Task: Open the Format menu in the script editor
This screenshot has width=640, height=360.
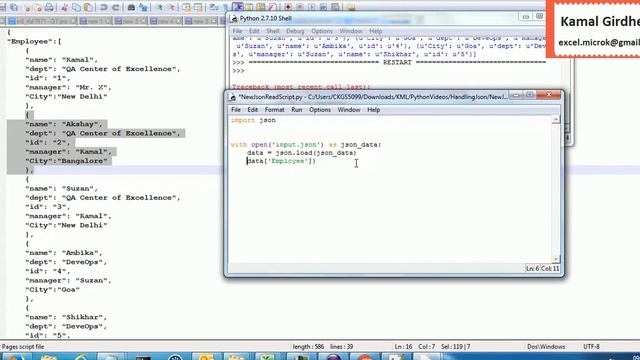Action: tap(274, 110)
